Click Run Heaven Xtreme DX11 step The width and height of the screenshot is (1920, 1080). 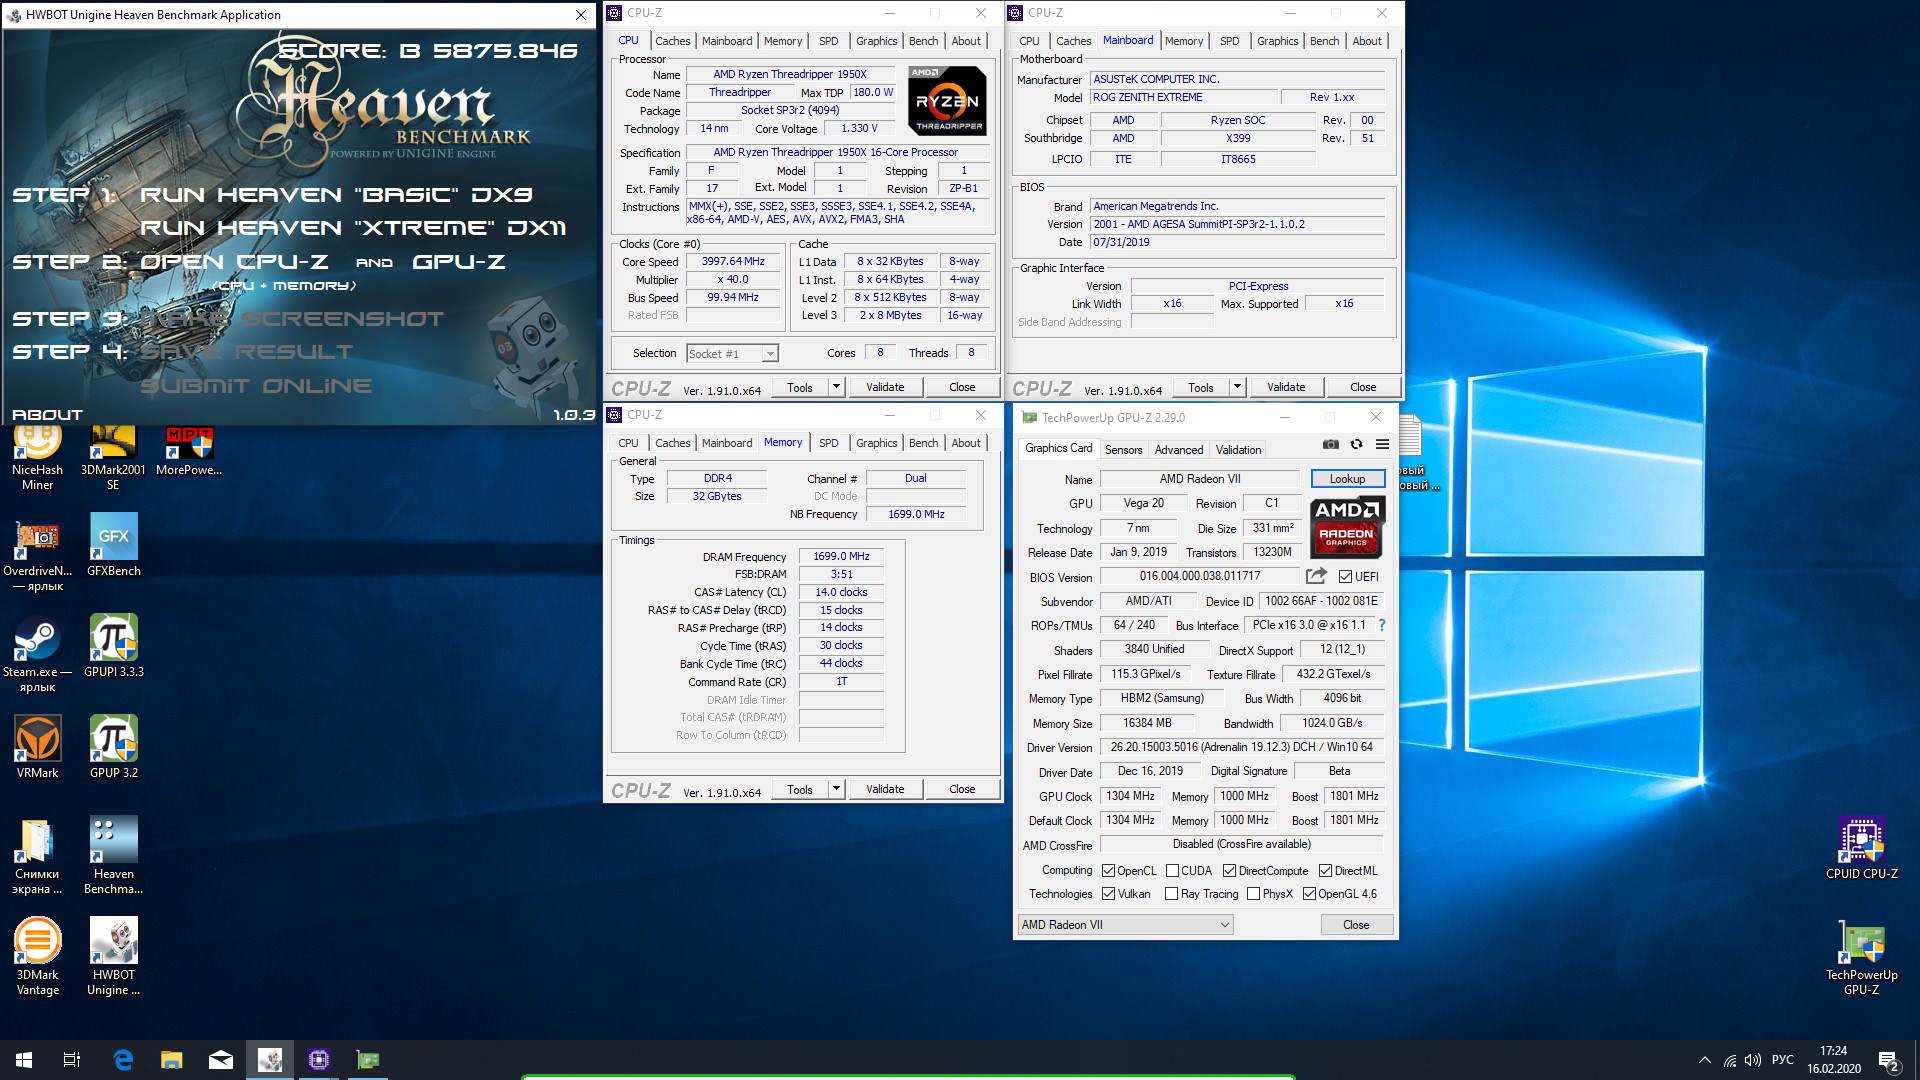[x=353, y=228]
